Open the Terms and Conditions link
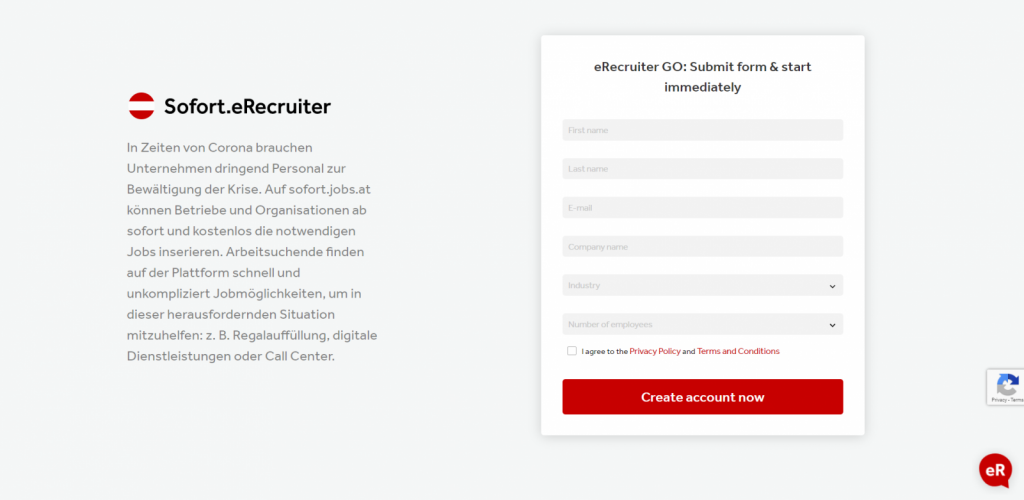This screenshot has height=500, width=1024. pyautogui.click(x=738, y=351)
